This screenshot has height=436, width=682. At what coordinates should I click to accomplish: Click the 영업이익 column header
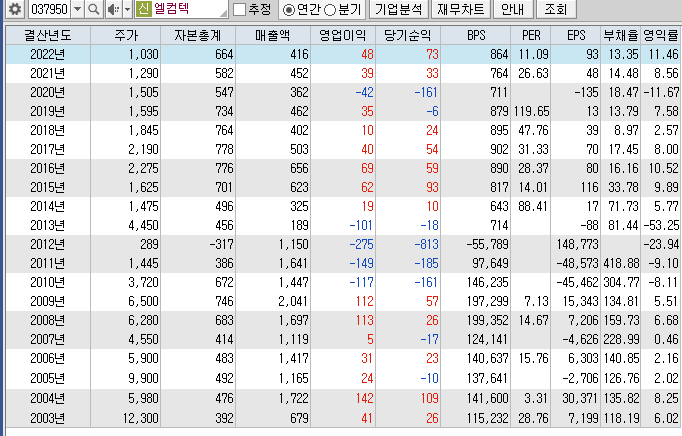point(343,35)
